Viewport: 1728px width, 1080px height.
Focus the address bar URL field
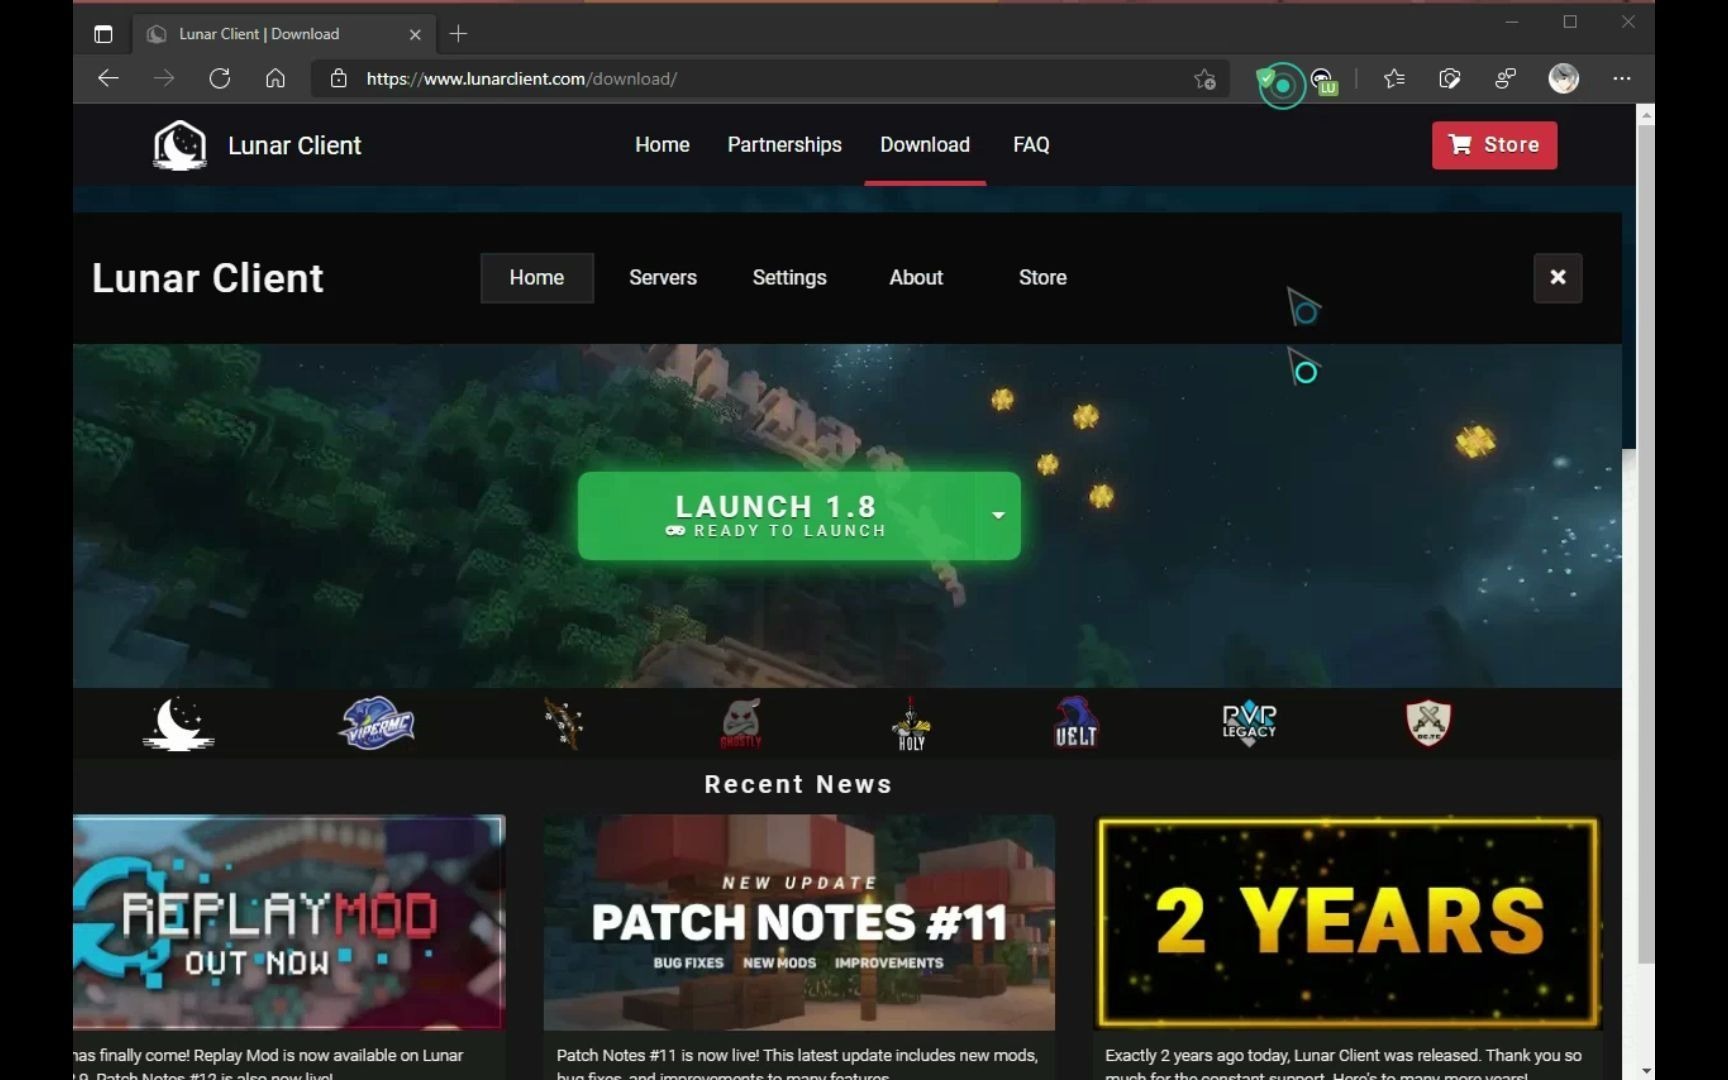(770, 78)
